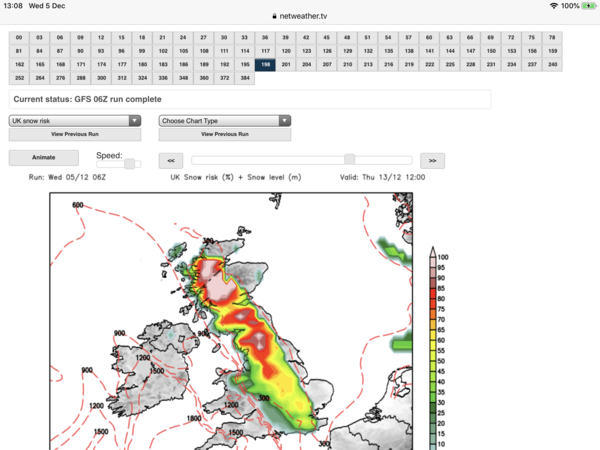The width and height of the screenshot is (600, 450).
Task: Open the Choose Chart Type dropdown
Action: tap(225, 120)
